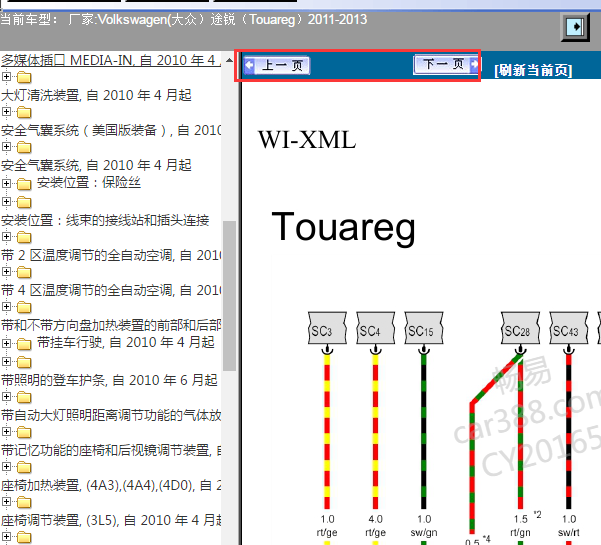Viewport: 601px width, 545px height.
Task: Click the 刷新当前页 refresh link
Action: [x=533, y=70]
